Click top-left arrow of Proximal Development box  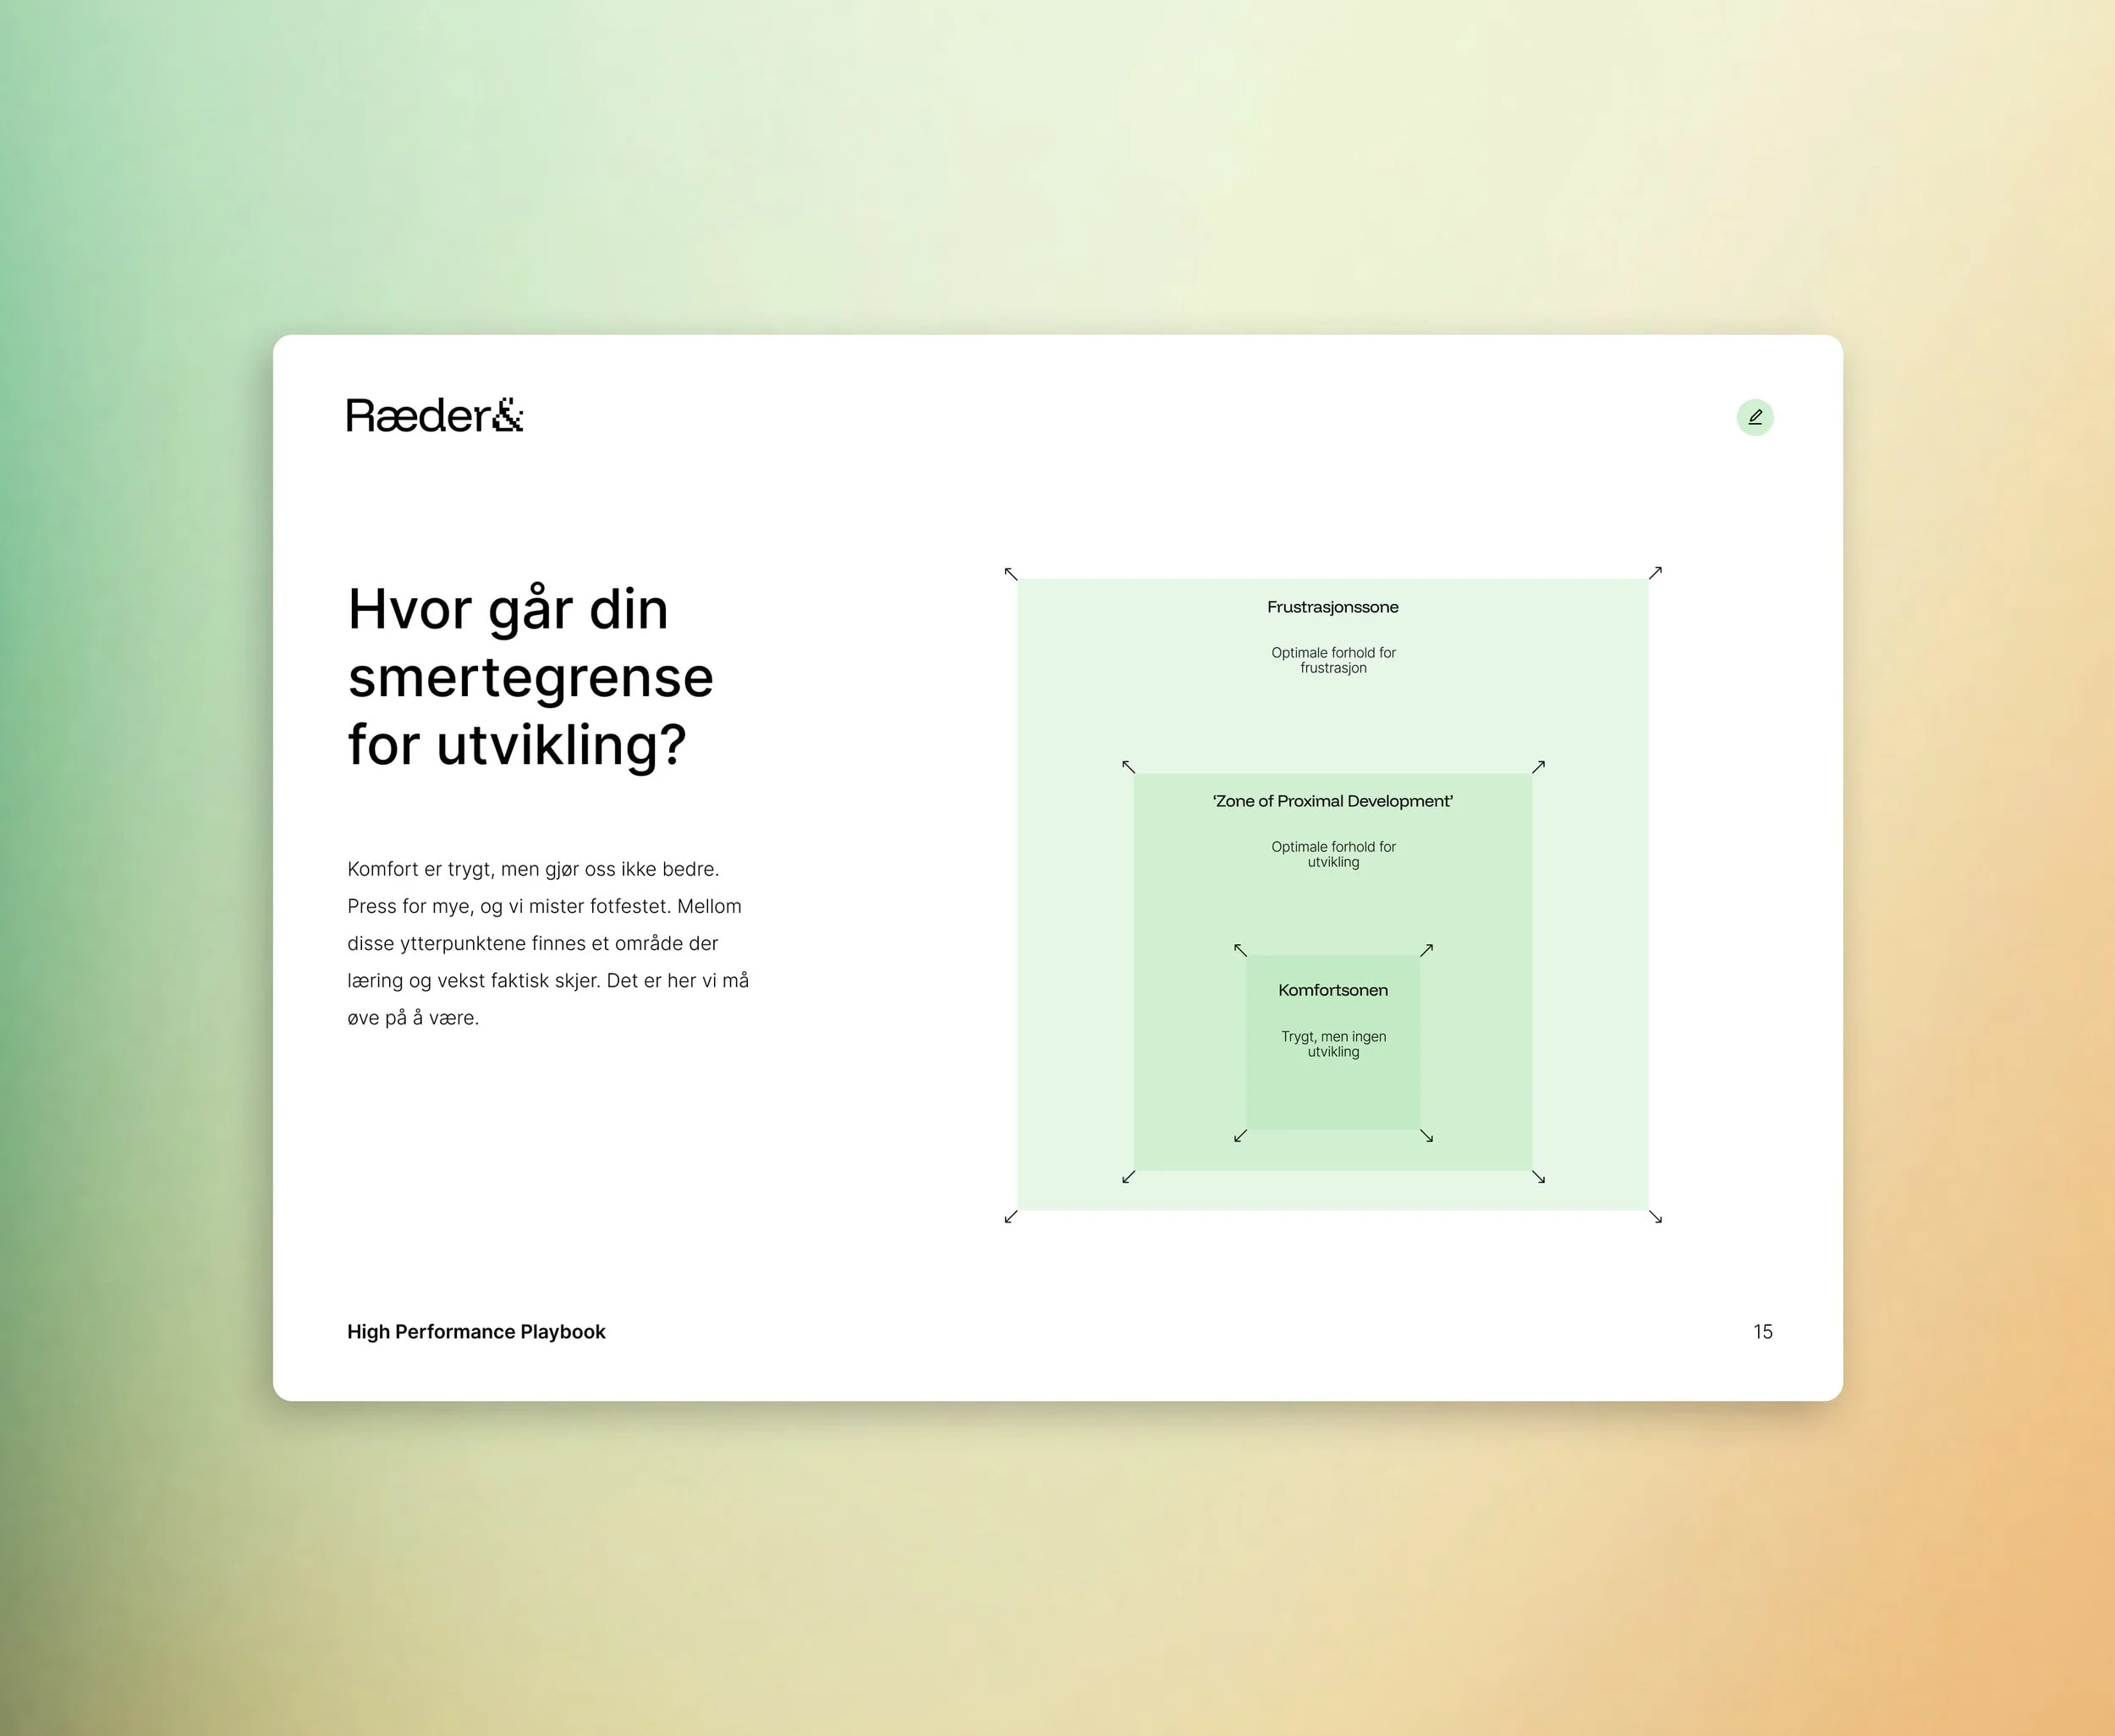tap(1128, 766)
